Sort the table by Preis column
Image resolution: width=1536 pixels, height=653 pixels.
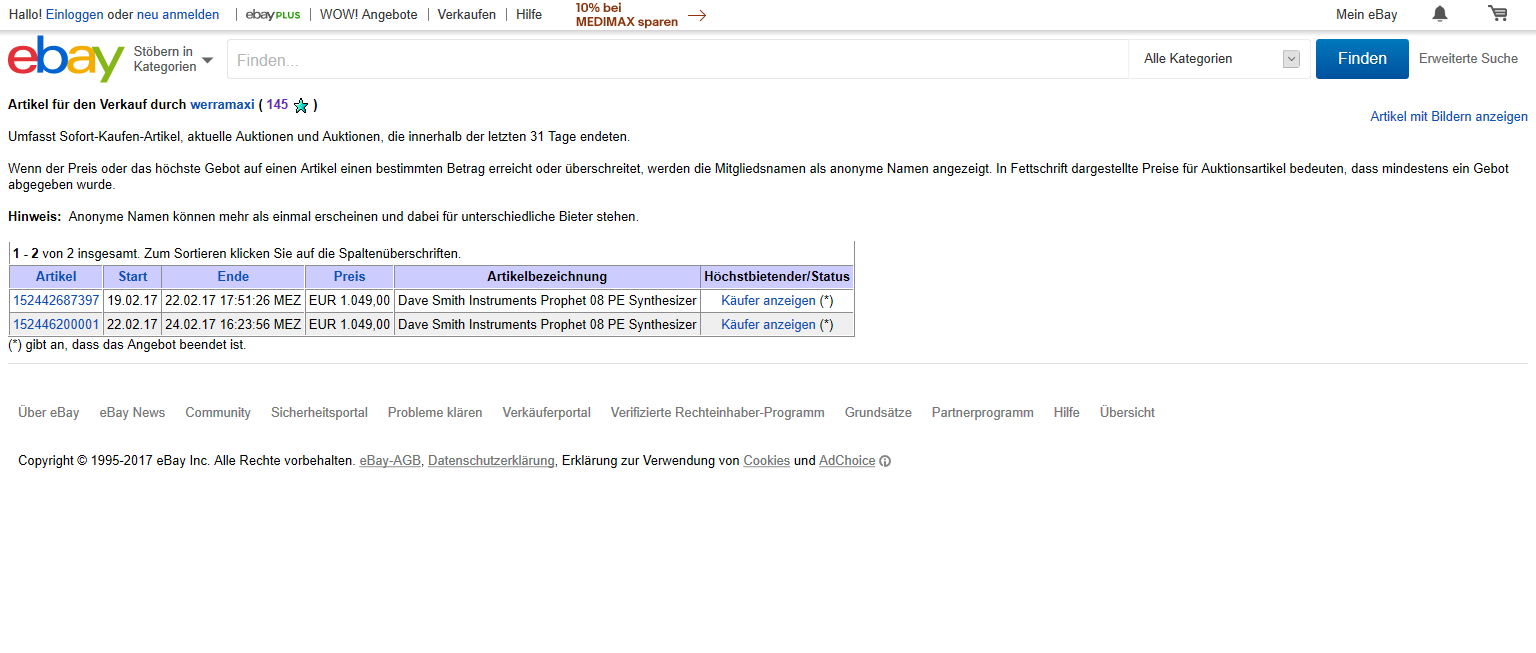tap(349, 277)
